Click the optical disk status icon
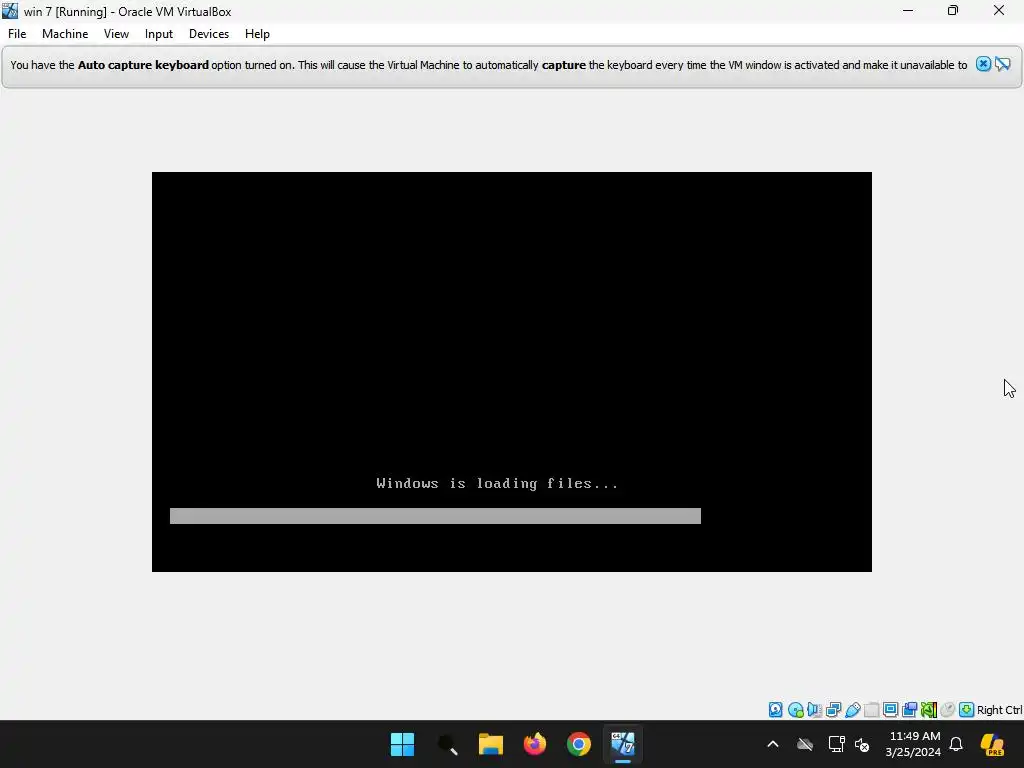Screen dimensions: 1024x768 [x=795, y=710]
